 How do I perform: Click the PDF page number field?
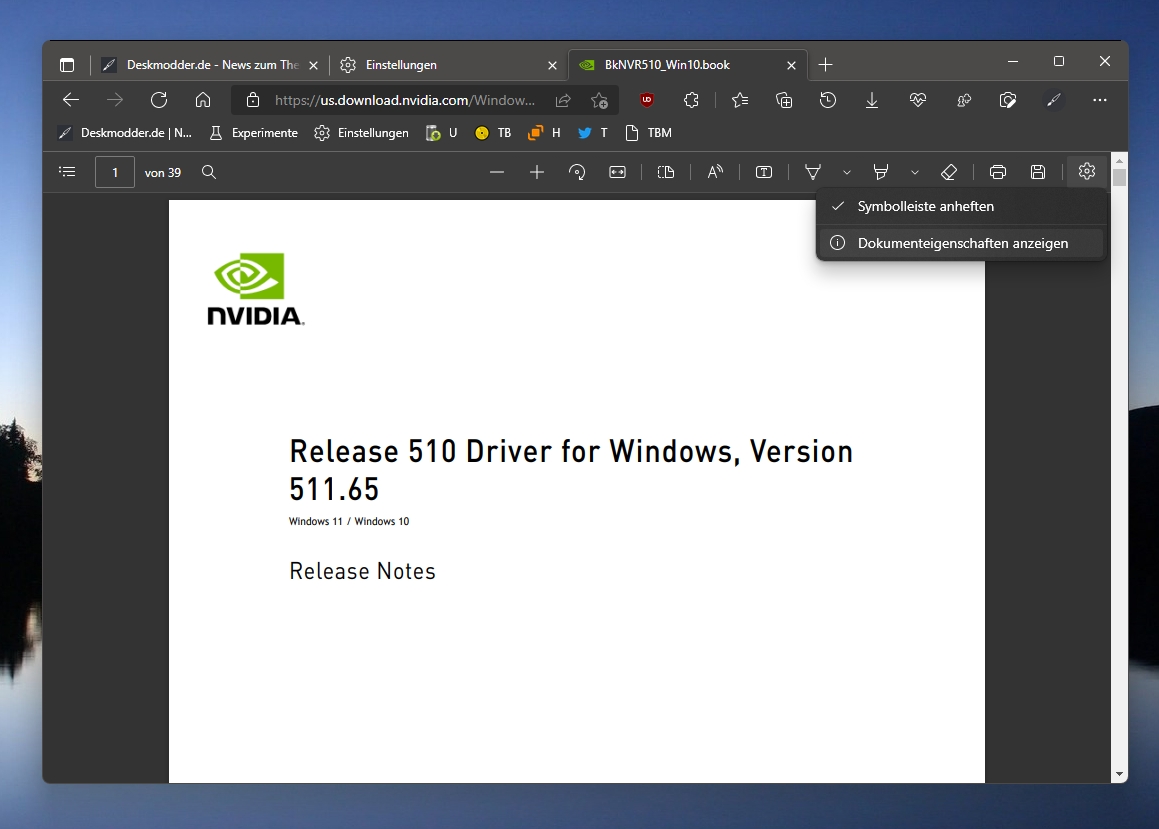[115, 172]
